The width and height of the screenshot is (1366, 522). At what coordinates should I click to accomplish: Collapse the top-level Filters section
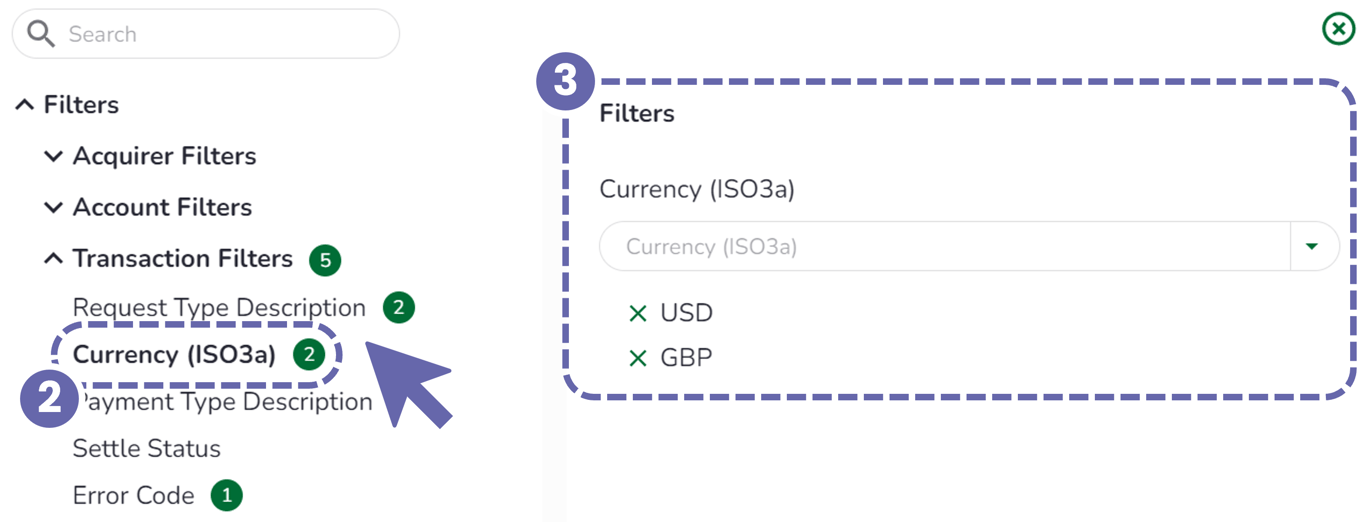(x=25, y=105)
